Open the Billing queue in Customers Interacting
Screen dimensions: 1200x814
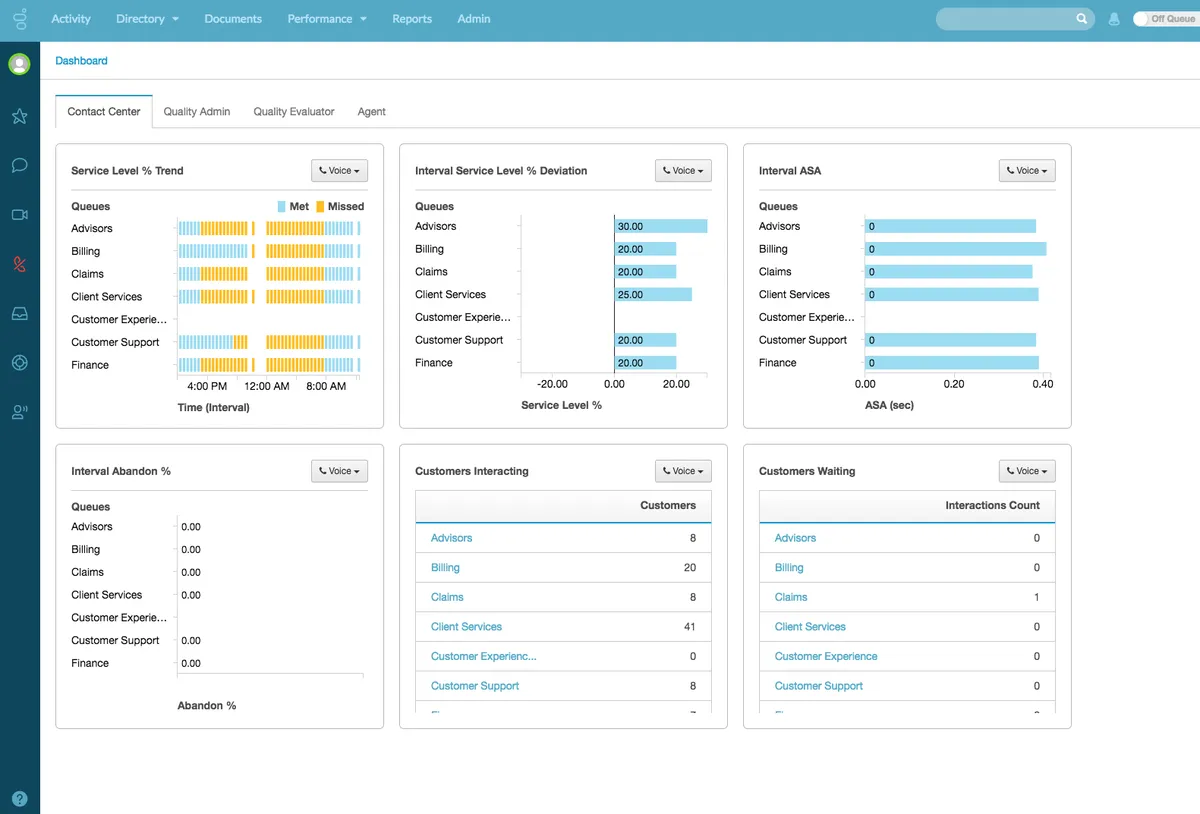tap(444, 567)
